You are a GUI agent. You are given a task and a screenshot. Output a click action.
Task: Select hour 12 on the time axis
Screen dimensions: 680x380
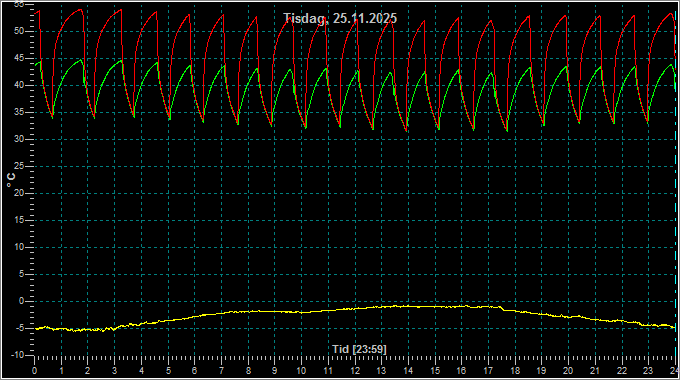coord(355,371)
